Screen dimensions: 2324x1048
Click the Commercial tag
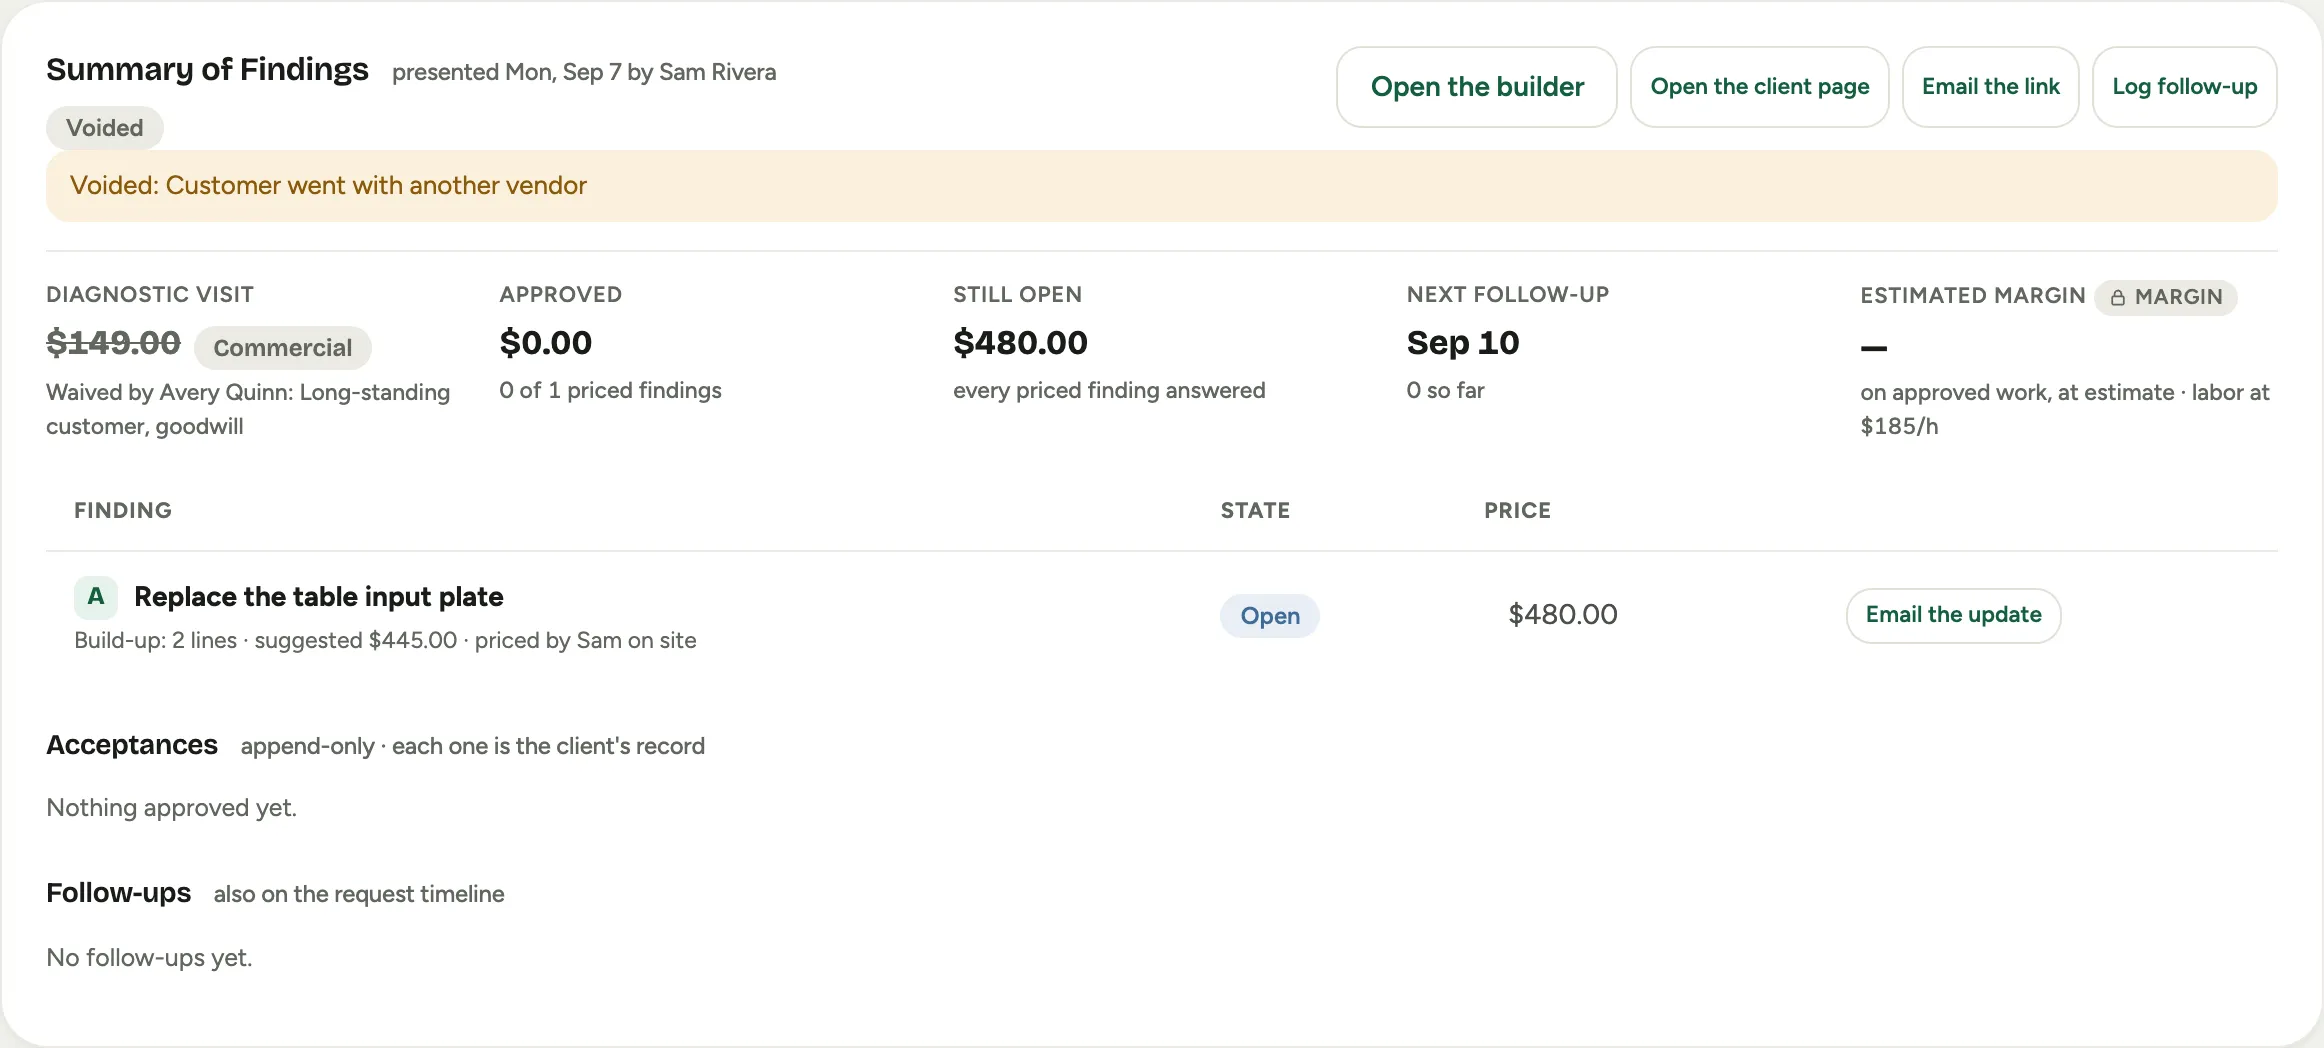283,348
